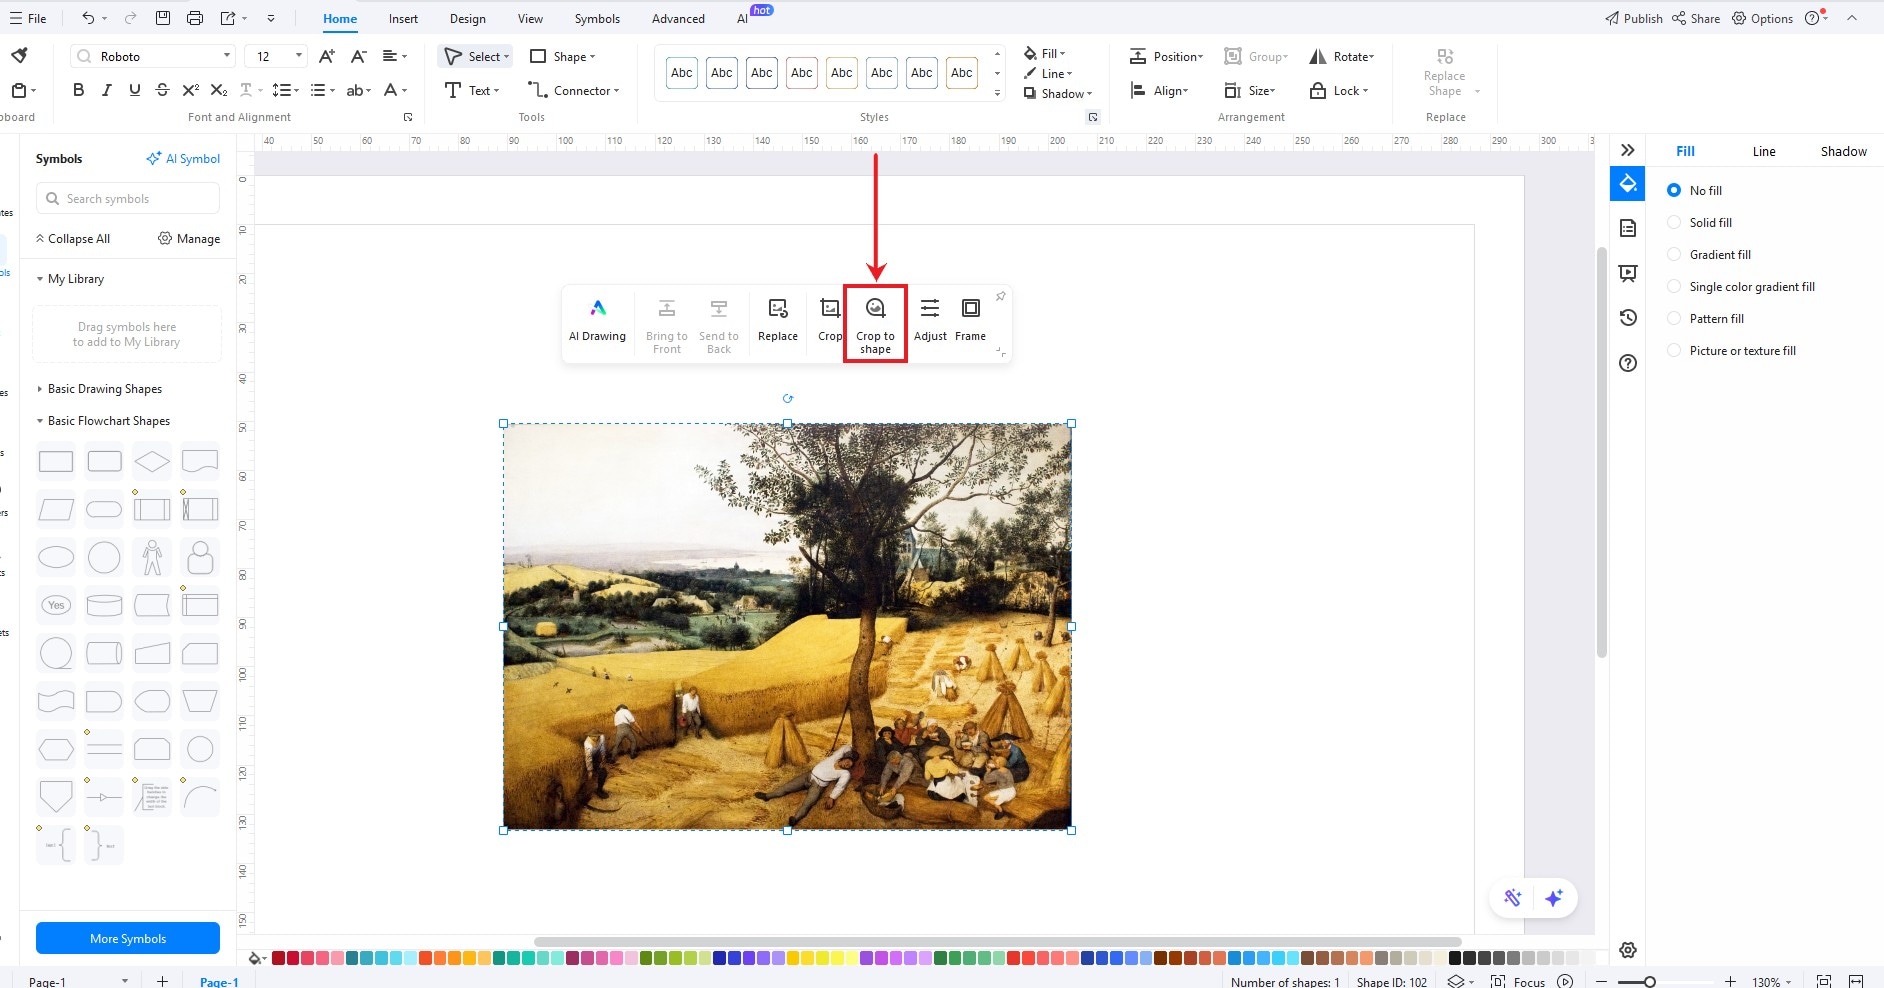Click the Print icon
The width and height of the screenshot is (1884, 988).
pyautogui.click(x=194, y=18)
